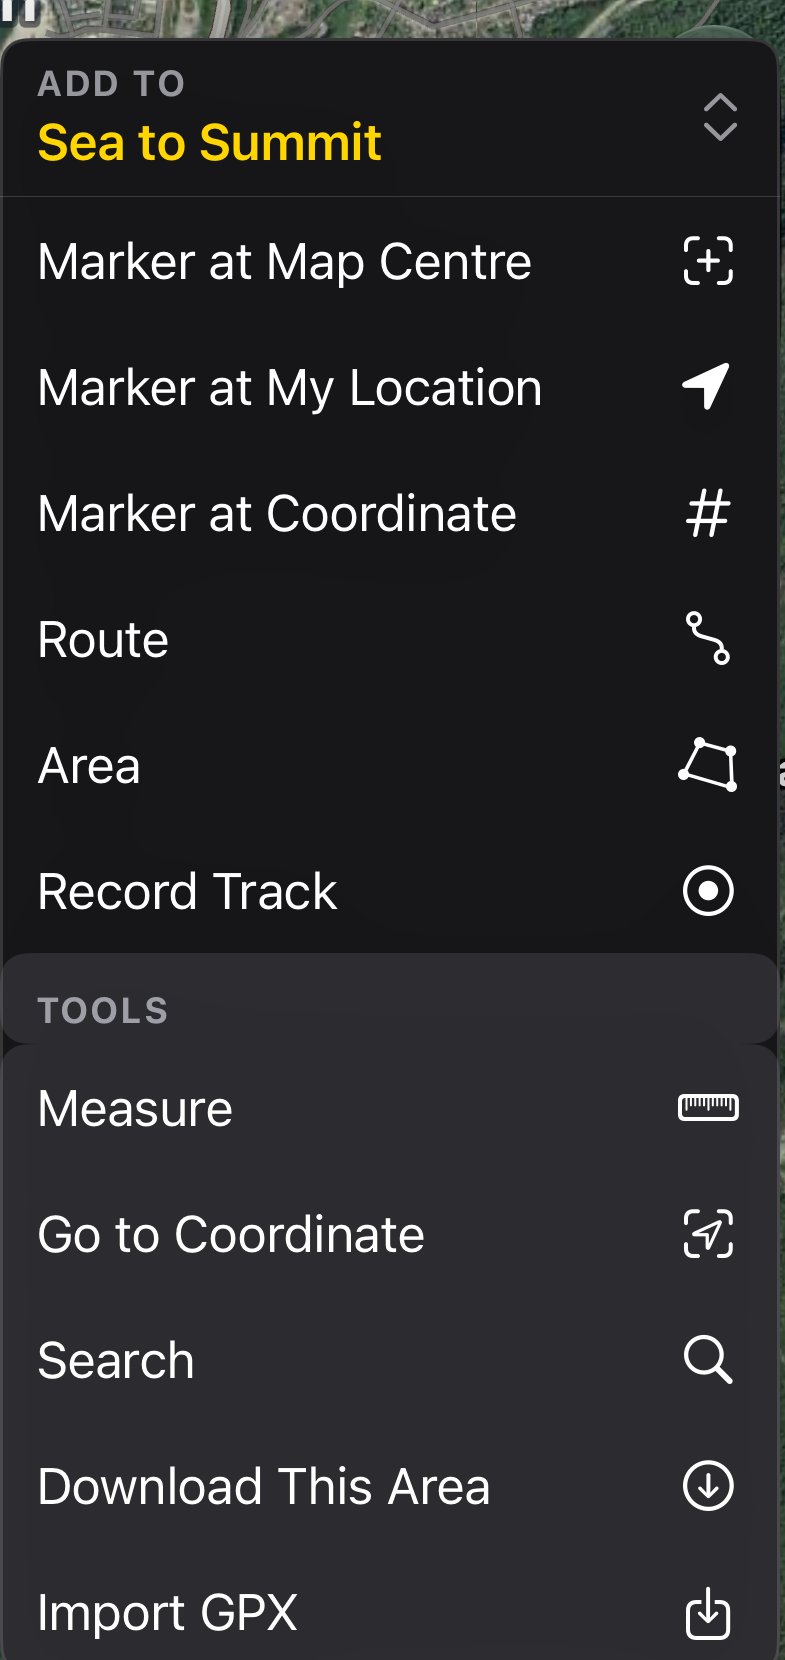
Task: Select the Route menu entry
Action: [x=390, y=640]
